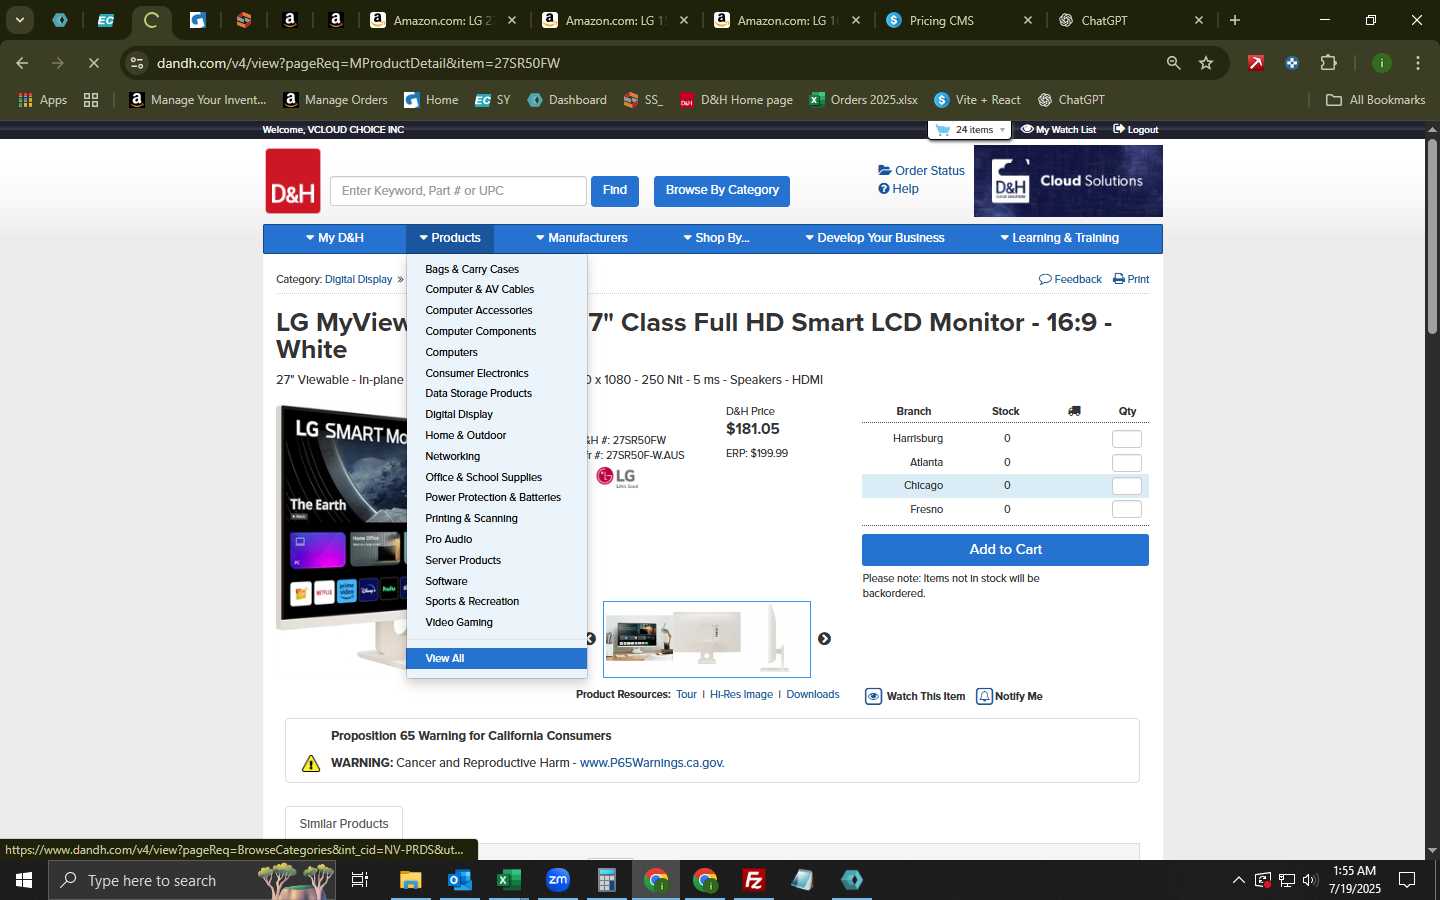Open the Calculator taskbar icon
Viewport: 1440px width, 900px height.
(607, 880)
